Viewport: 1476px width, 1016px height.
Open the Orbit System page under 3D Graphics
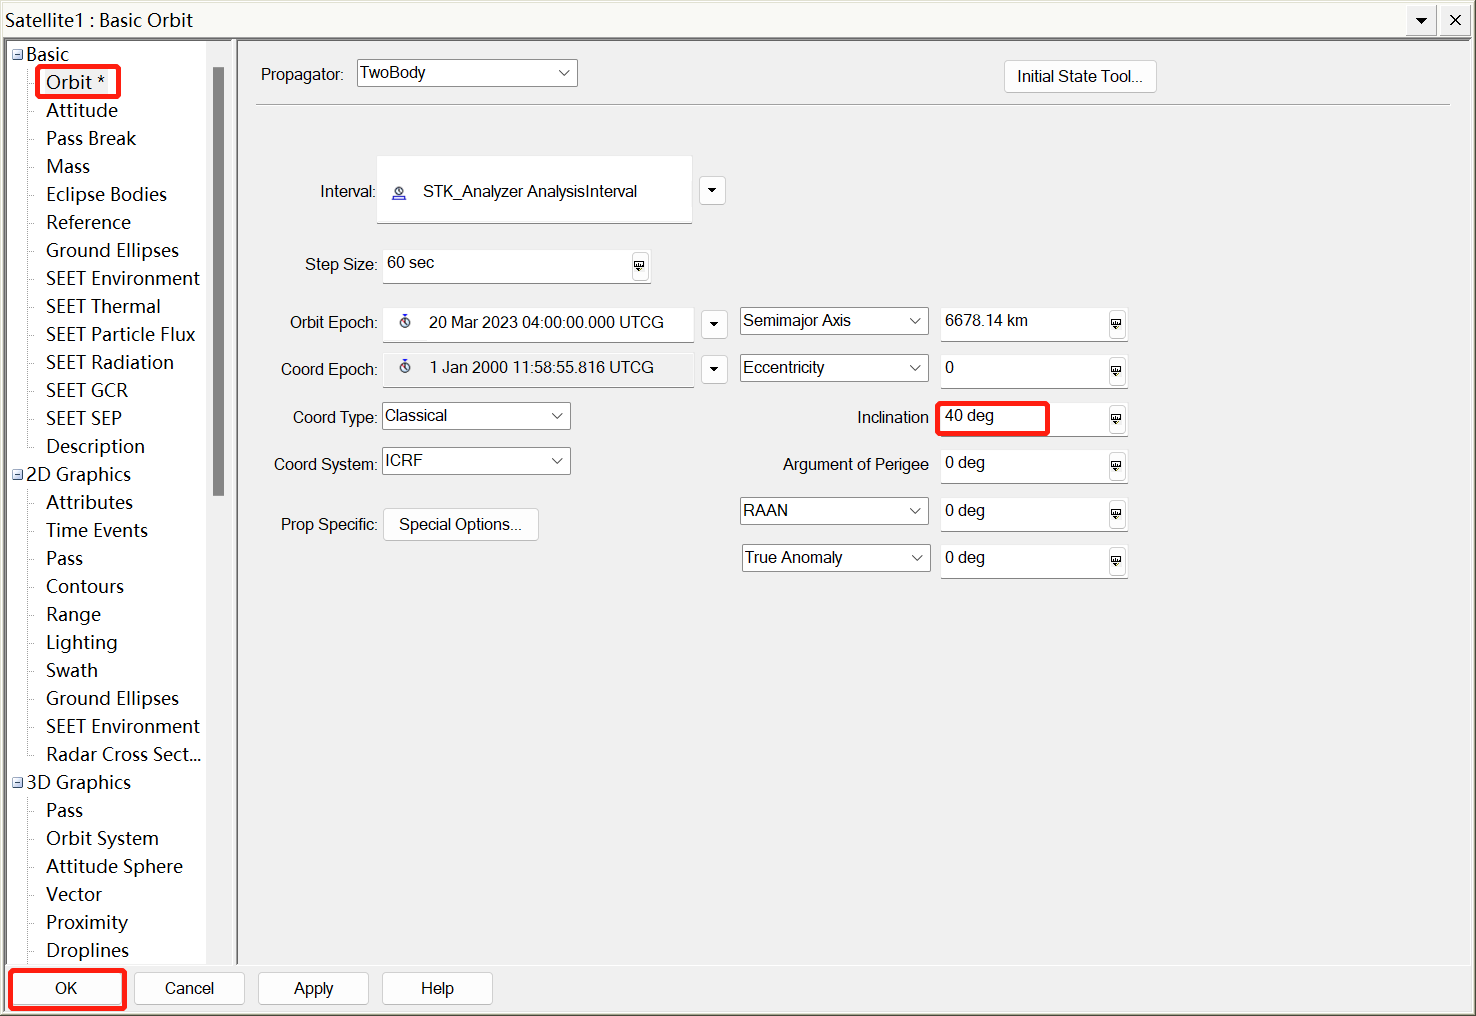click(102, 839)
